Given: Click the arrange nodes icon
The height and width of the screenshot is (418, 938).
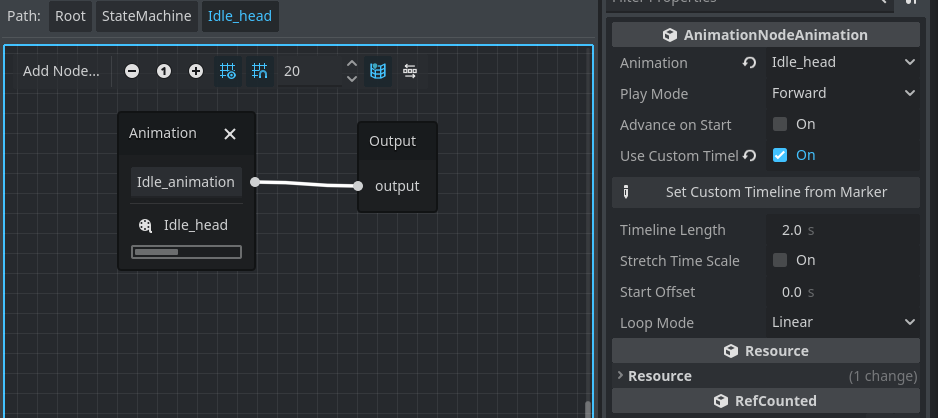Looking at the screenshot, I should coord(410,71).
